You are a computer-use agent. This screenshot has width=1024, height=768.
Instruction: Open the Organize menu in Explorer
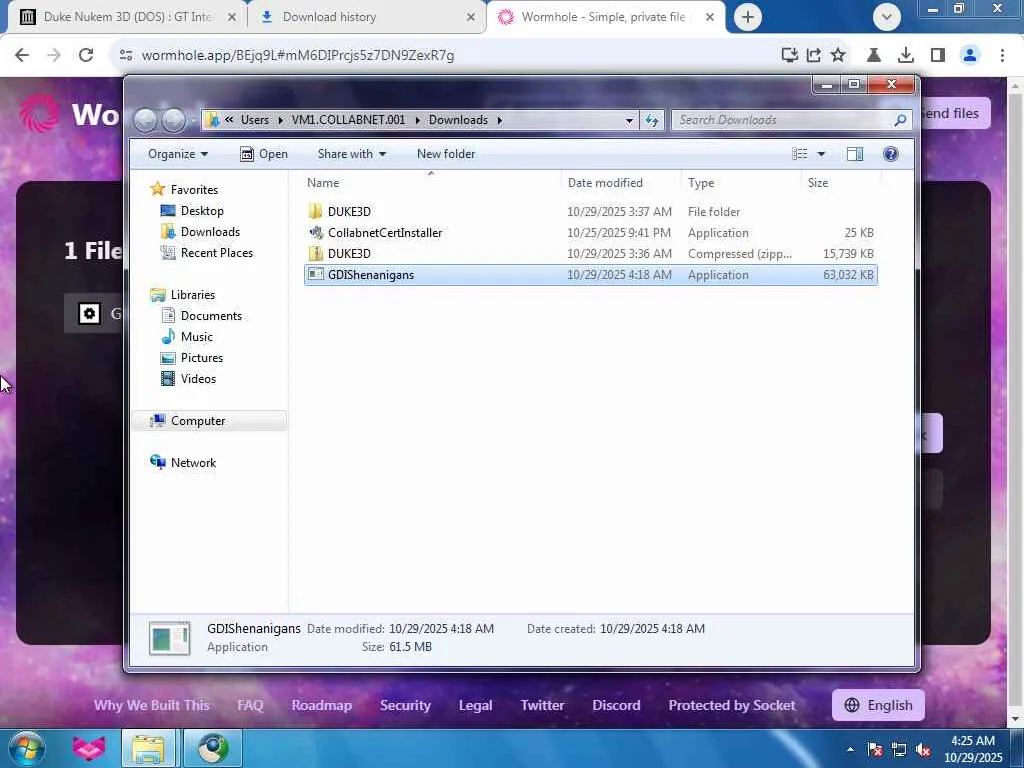(x=178, y=154)
